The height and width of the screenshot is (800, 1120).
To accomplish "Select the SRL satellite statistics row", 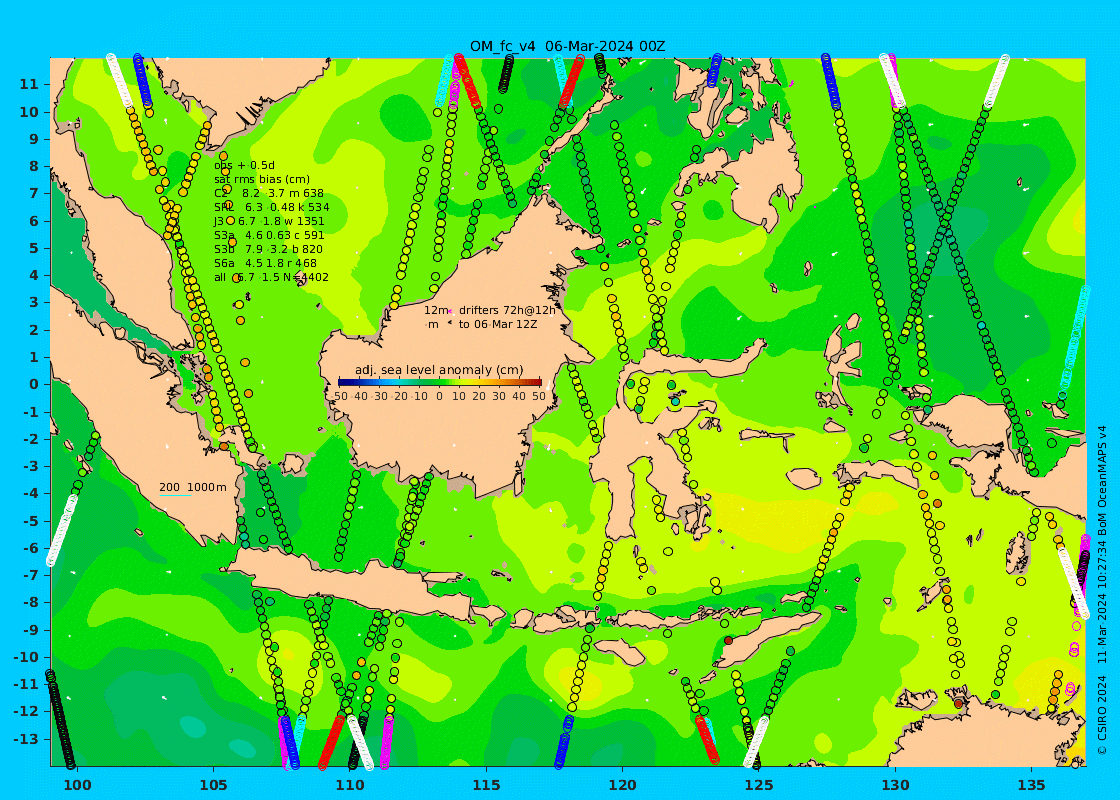I will coord(271,207).
